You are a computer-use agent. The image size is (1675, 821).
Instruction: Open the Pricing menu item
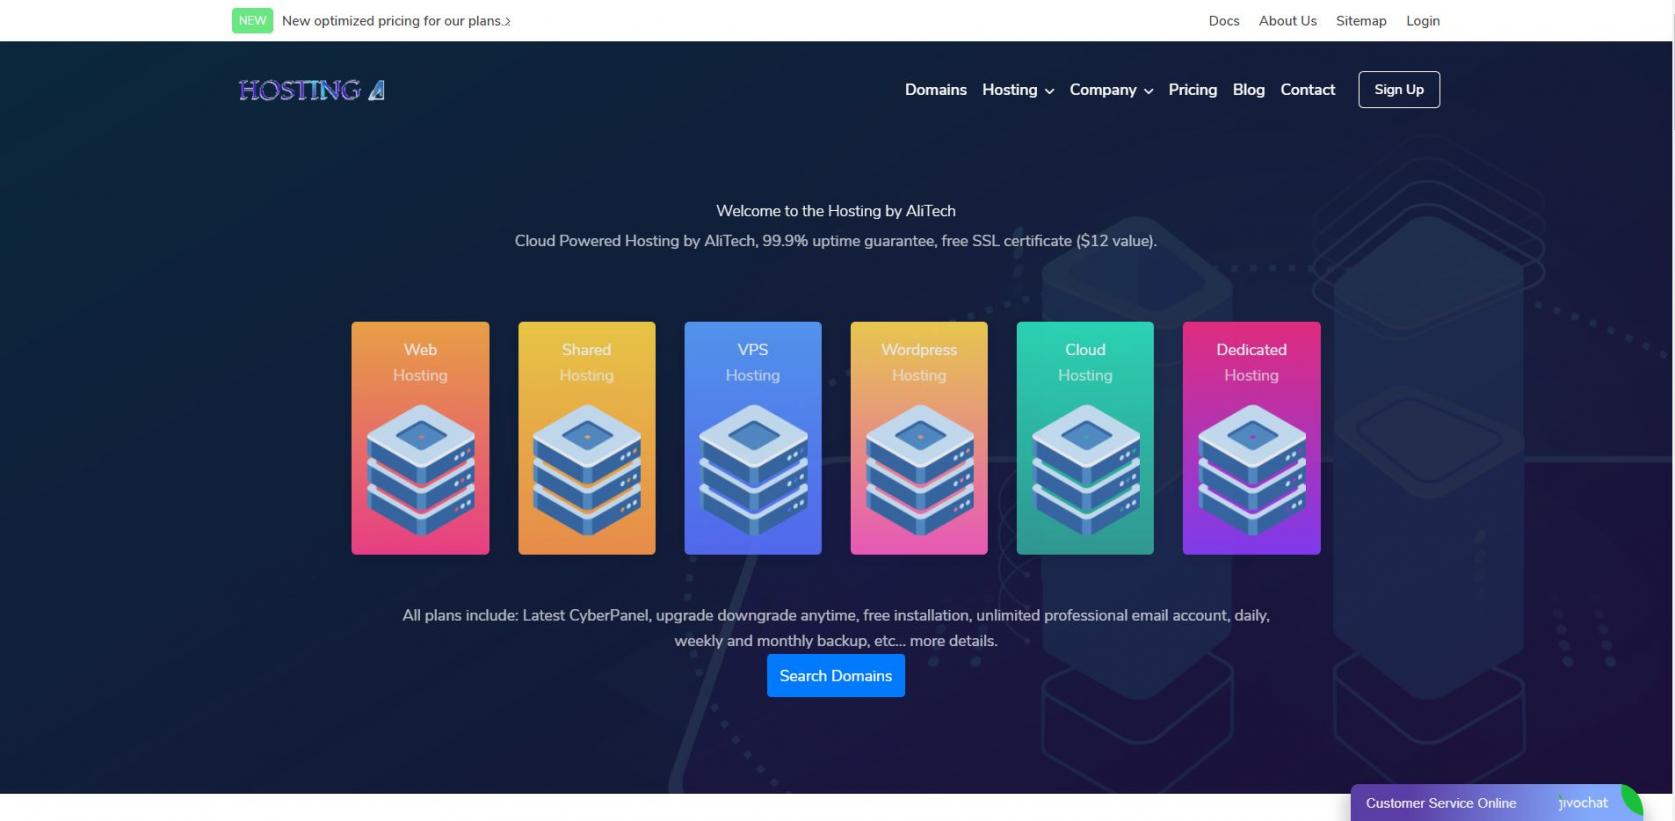[x=1192, y=90]
